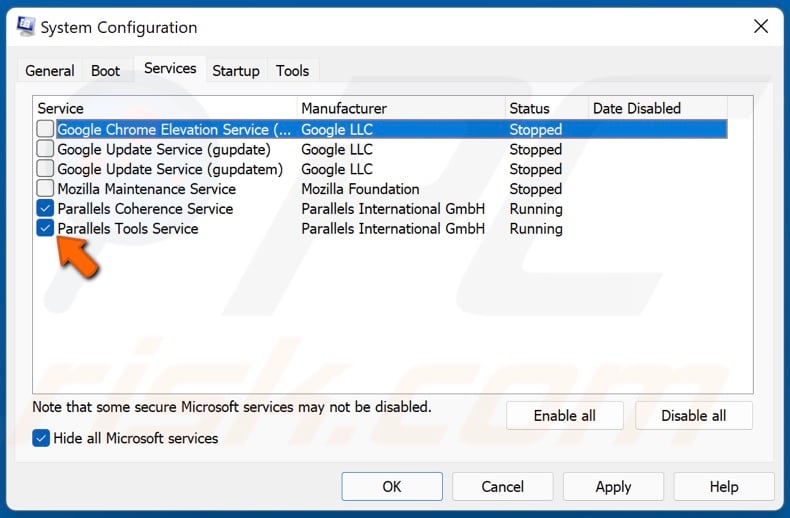Close the System Configuration window
The height and width of the screenshot is (518, 790).
(761, 26)
